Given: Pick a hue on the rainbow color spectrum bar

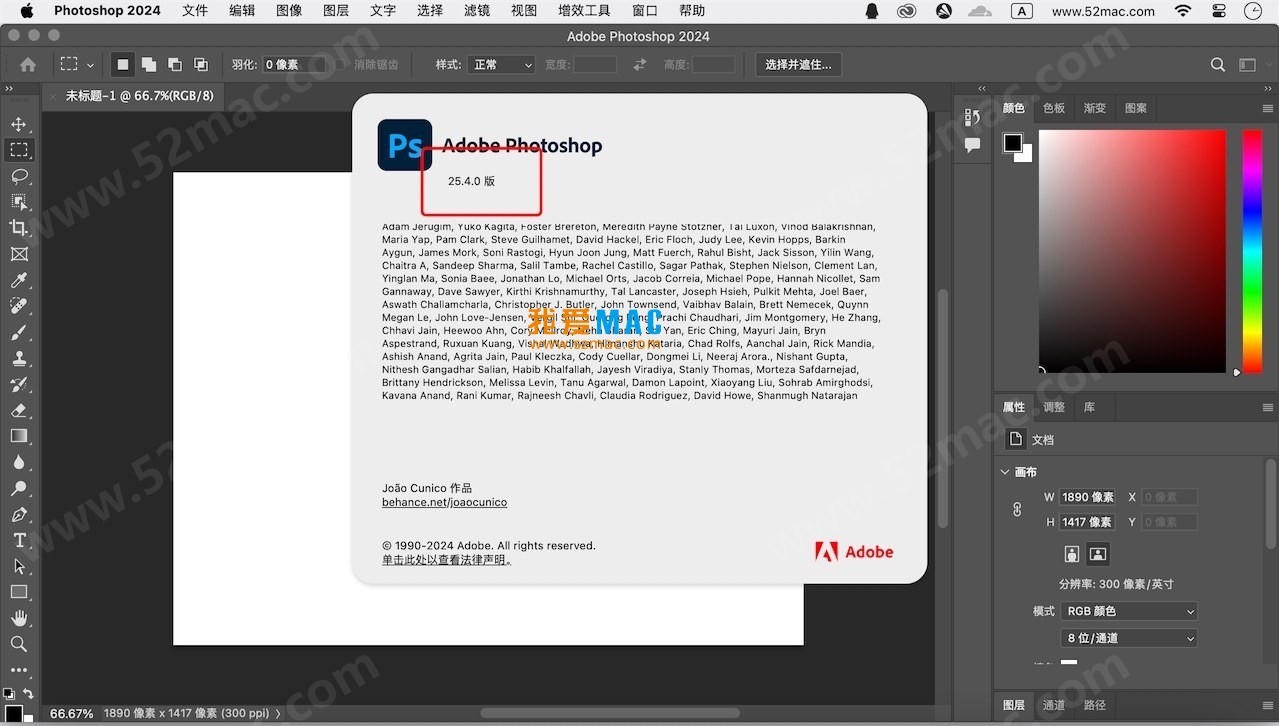Looking at the screenshot, I should coord(1253,250).
